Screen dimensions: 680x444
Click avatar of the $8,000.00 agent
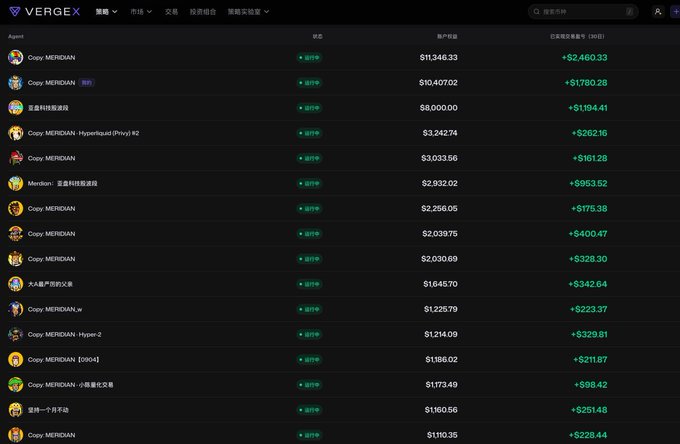click(16, 108)
